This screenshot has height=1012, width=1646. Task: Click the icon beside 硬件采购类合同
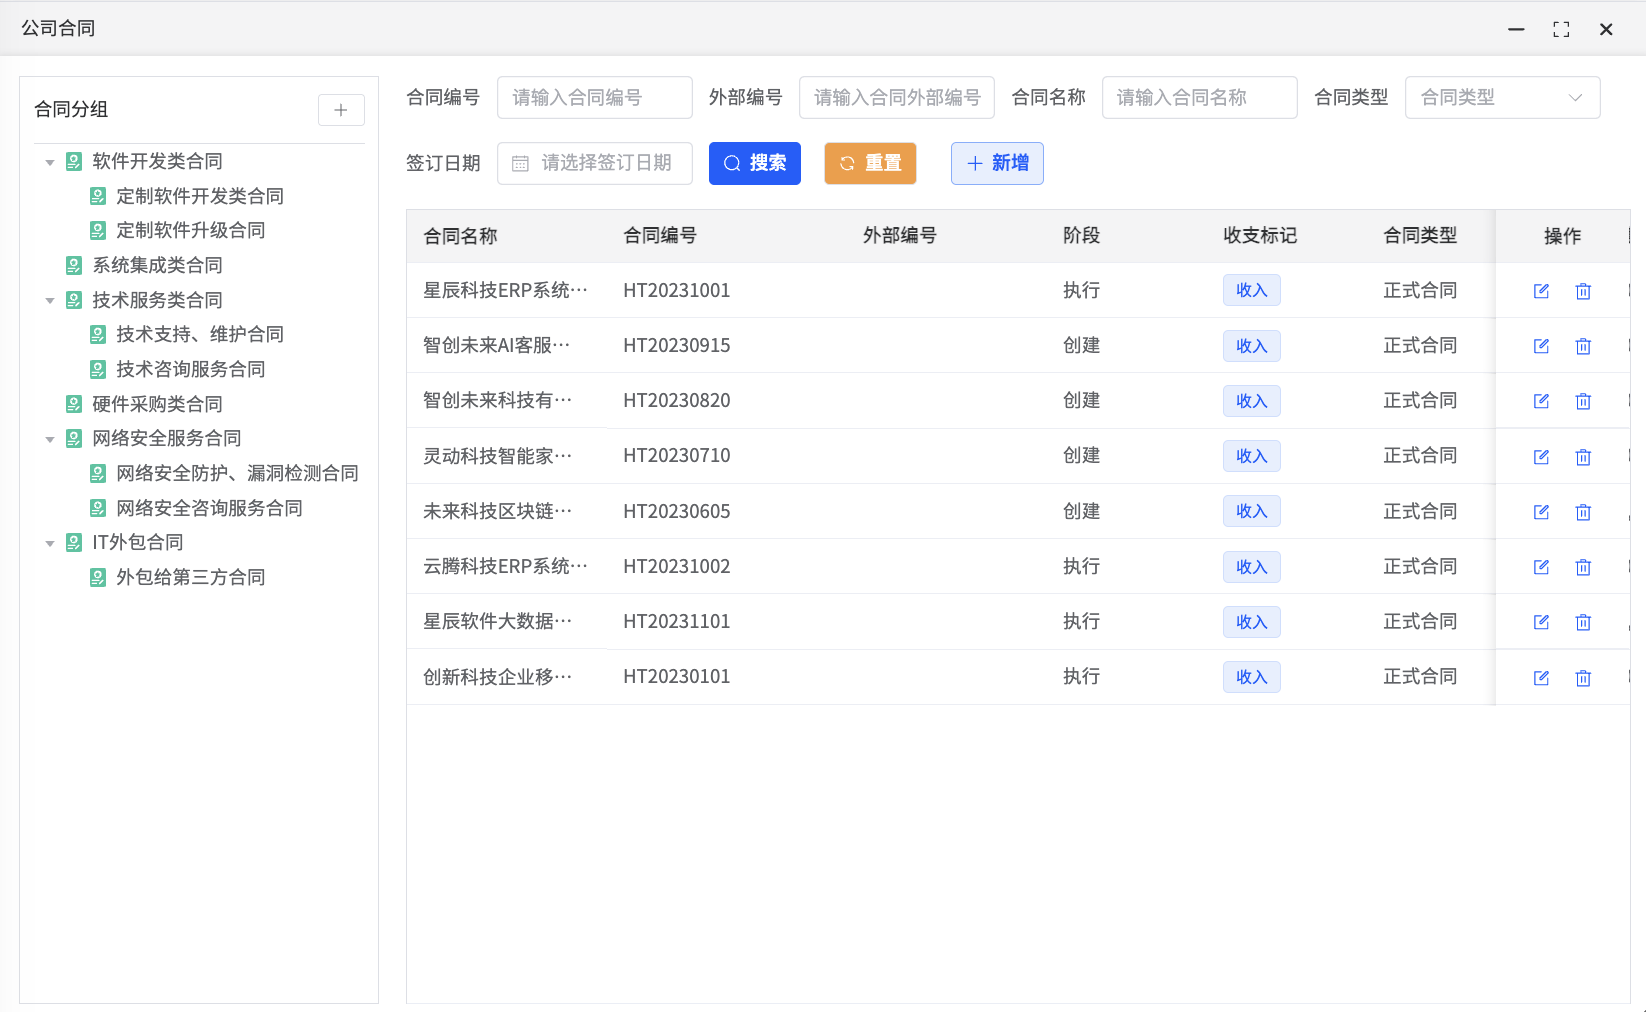pyautogui.click(x=74, y=404)
